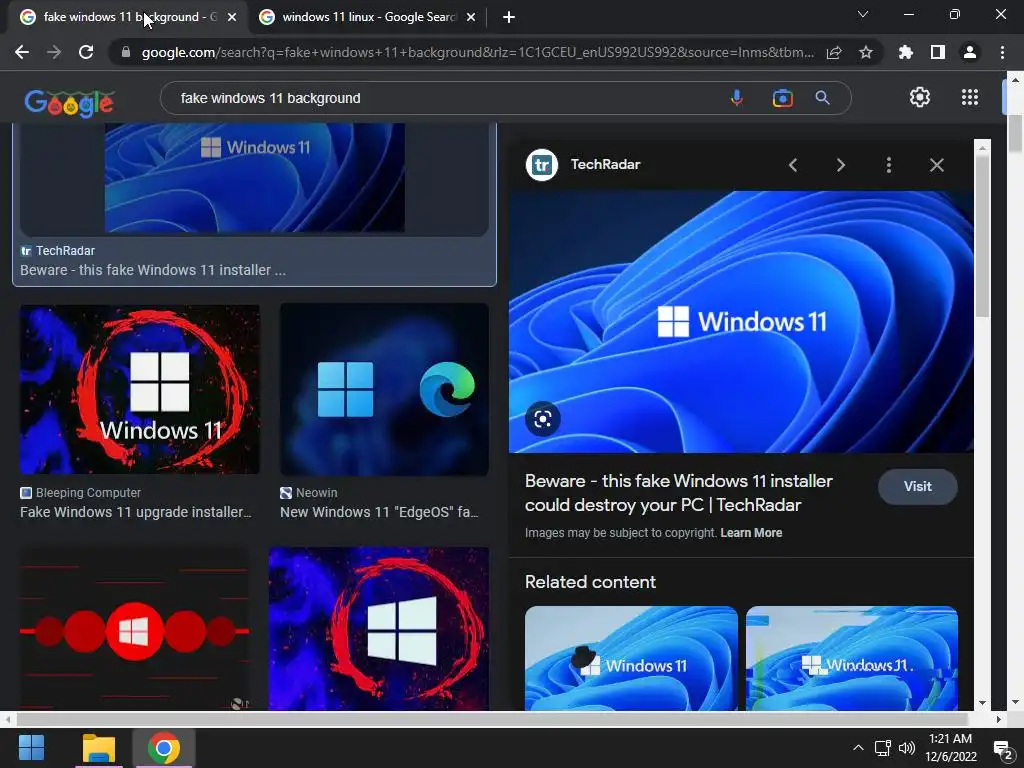The image size is (1024, 768).
Task: Click the preview panel scroll down arrow
Action: [x=982, y=703]
